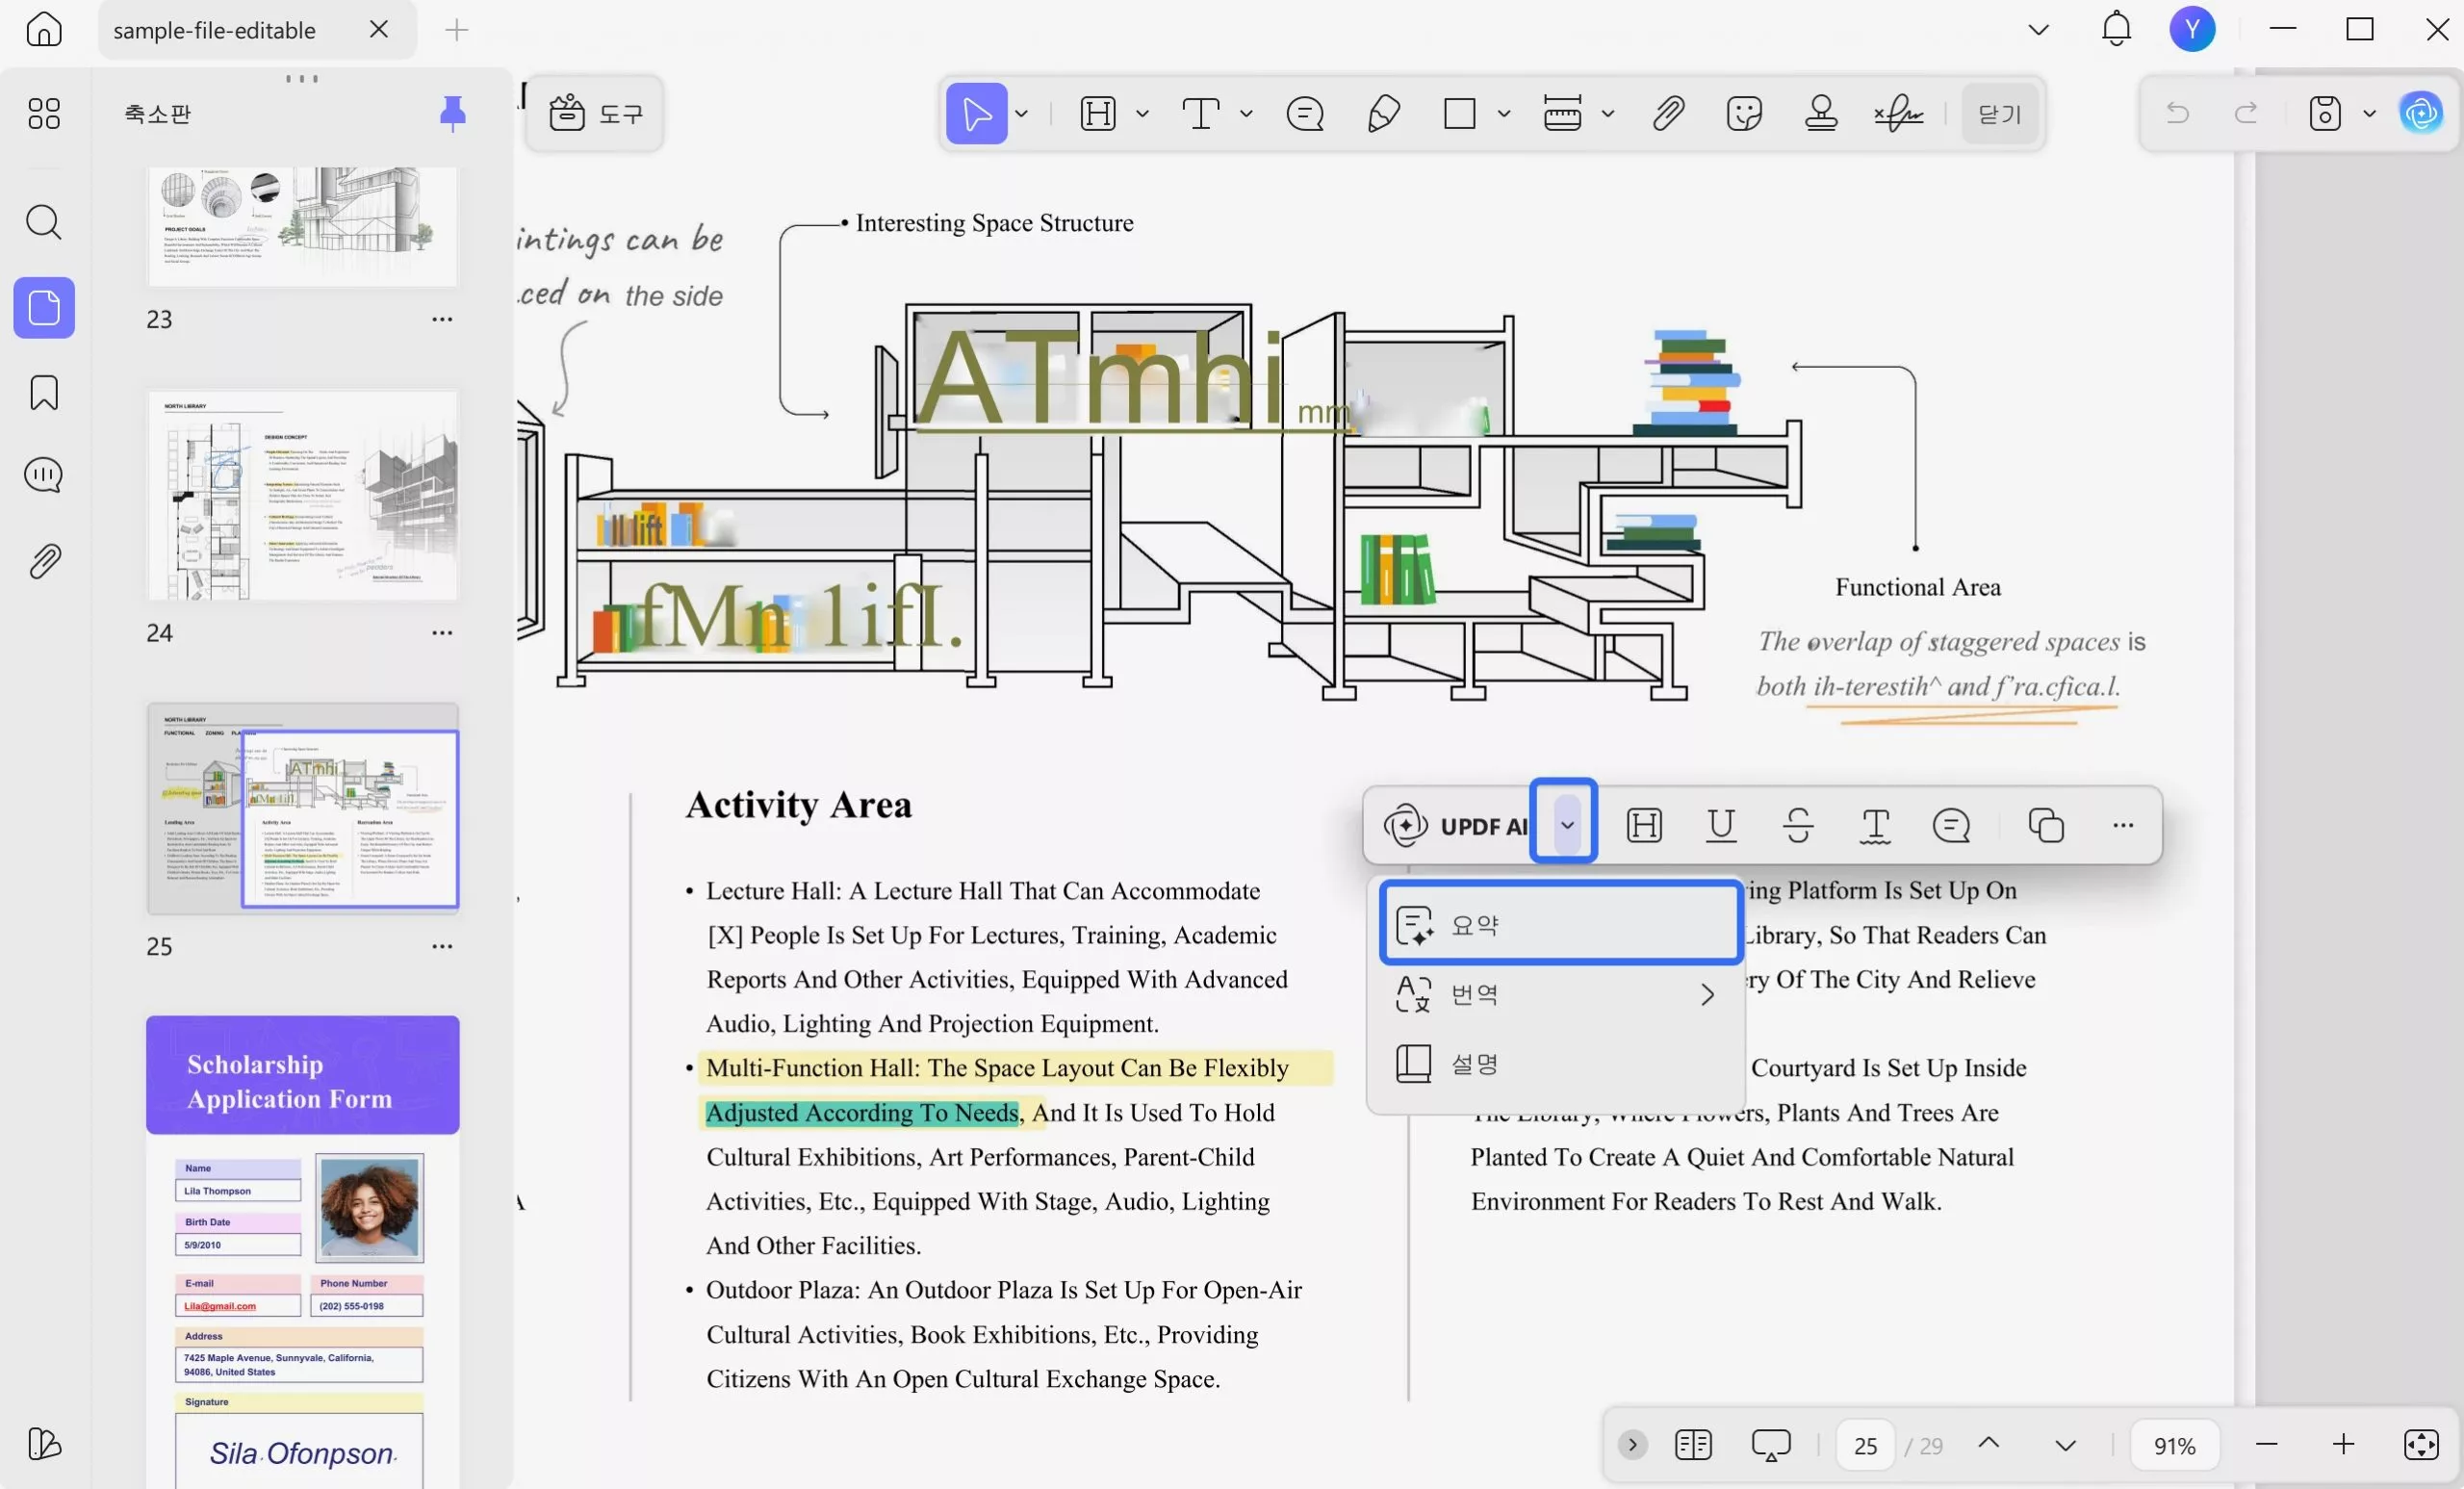Viewport: 2464px width, 1489px height.
Task: Choose 요약 summarize menu item
Action: point(1560,924)
